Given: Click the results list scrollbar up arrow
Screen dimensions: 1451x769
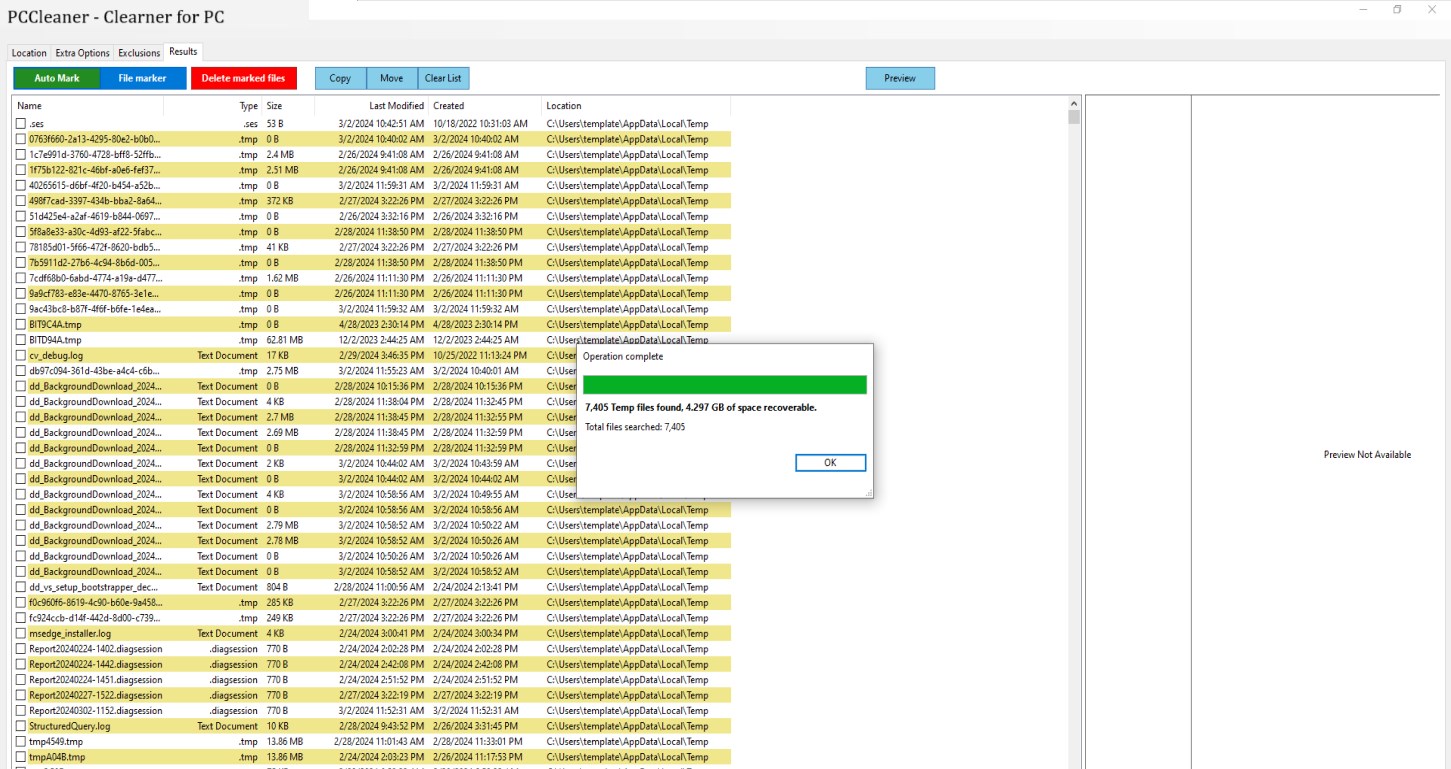Looking at the screenshot, I should 1074,103.
